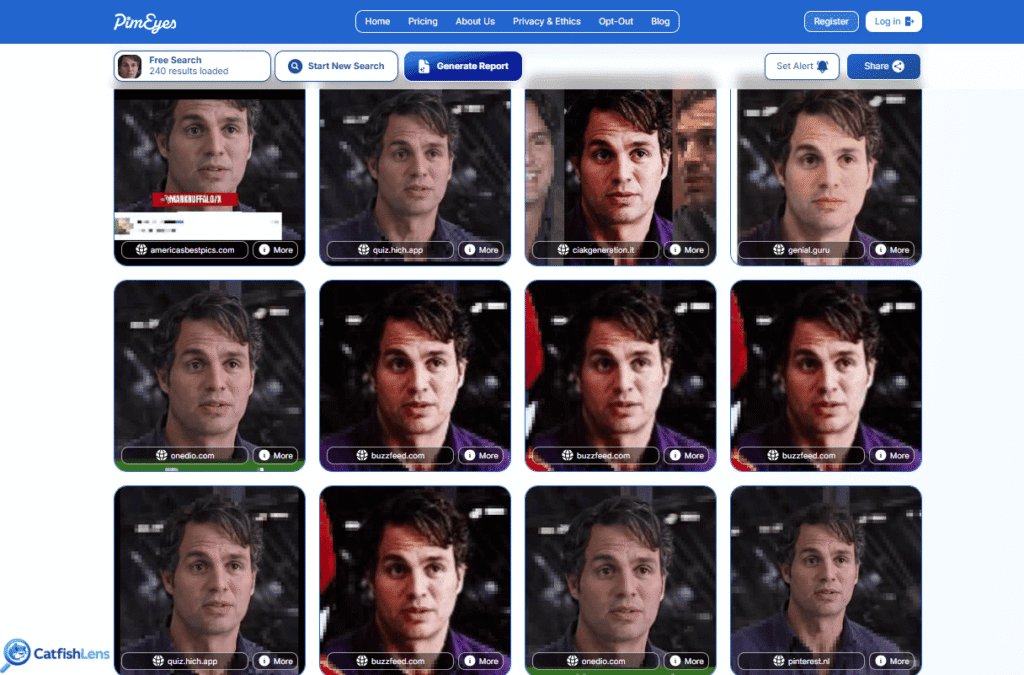Start a new search
Screen dimensions: 1024x675
click(336, 66)
